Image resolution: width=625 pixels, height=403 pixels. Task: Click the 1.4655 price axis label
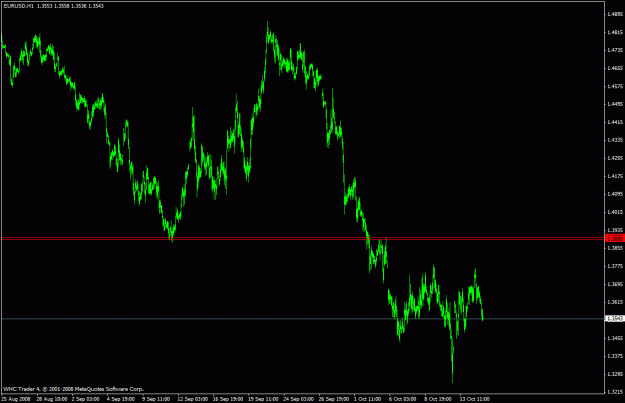[x=615, y=68]
